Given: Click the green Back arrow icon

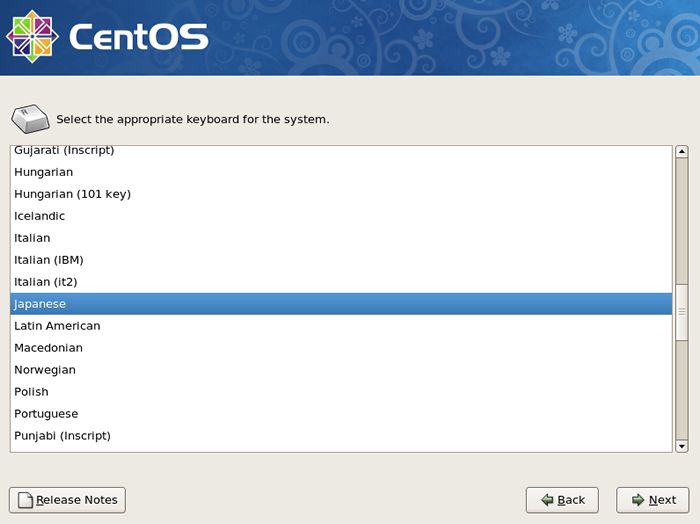Looking at the screenshot, I should [547, 500].
